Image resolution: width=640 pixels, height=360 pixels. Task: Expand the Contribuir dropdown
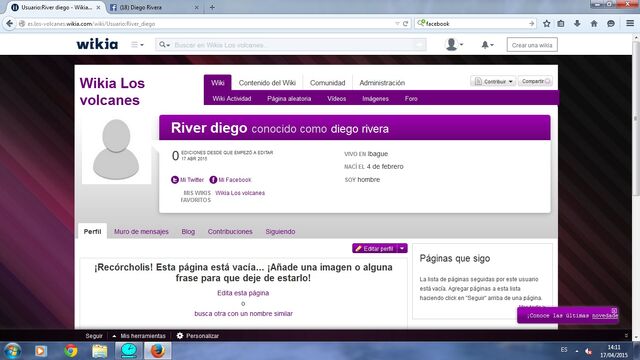(493, 81)
